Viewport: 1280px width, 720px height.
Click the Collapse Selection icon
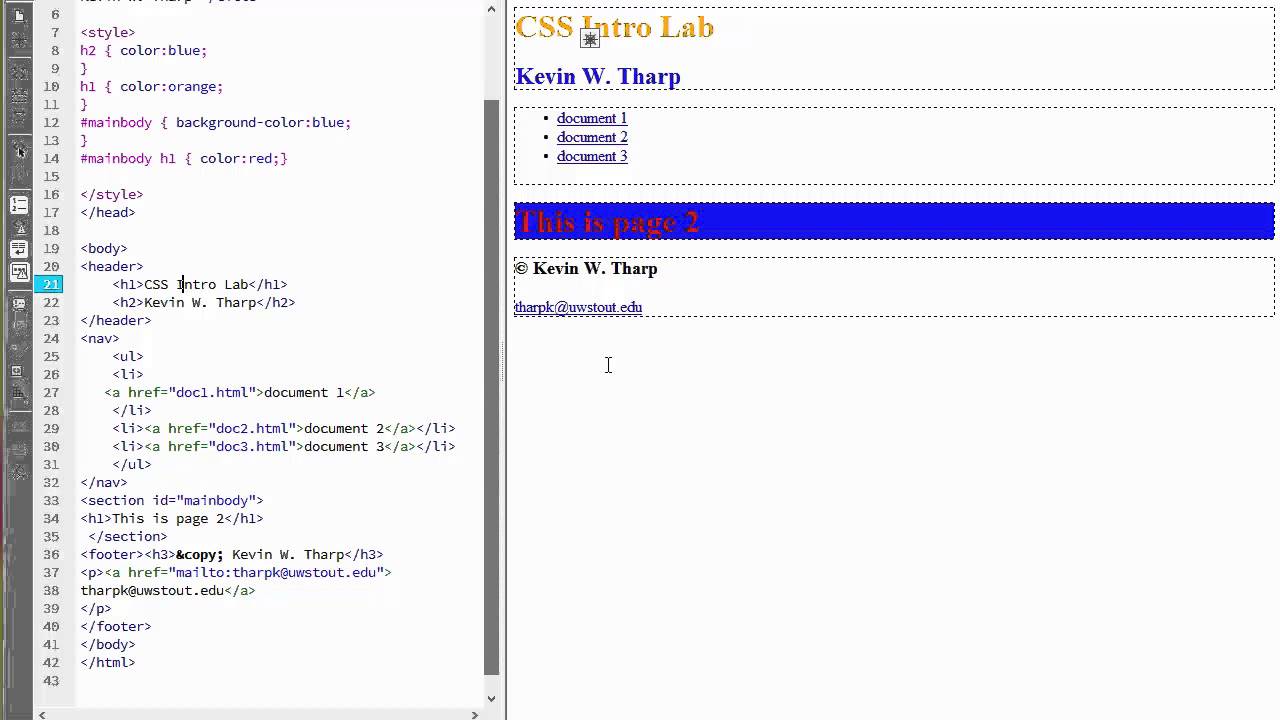pos(19,93)
